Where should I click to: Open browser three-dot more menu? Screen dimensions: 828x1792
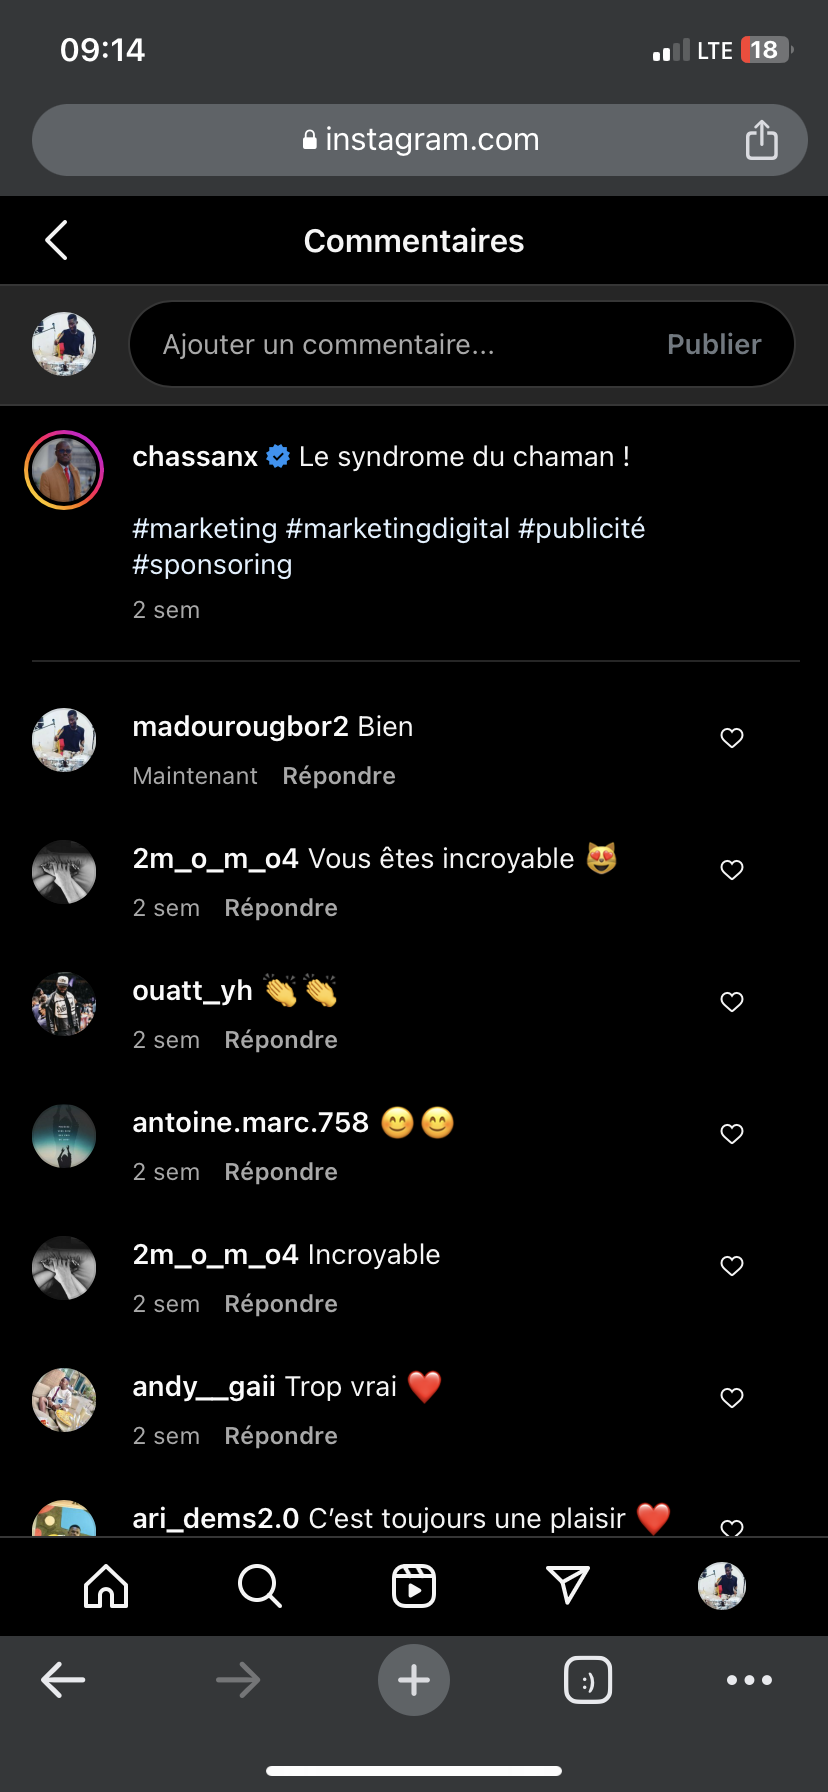pos(749,1680)
